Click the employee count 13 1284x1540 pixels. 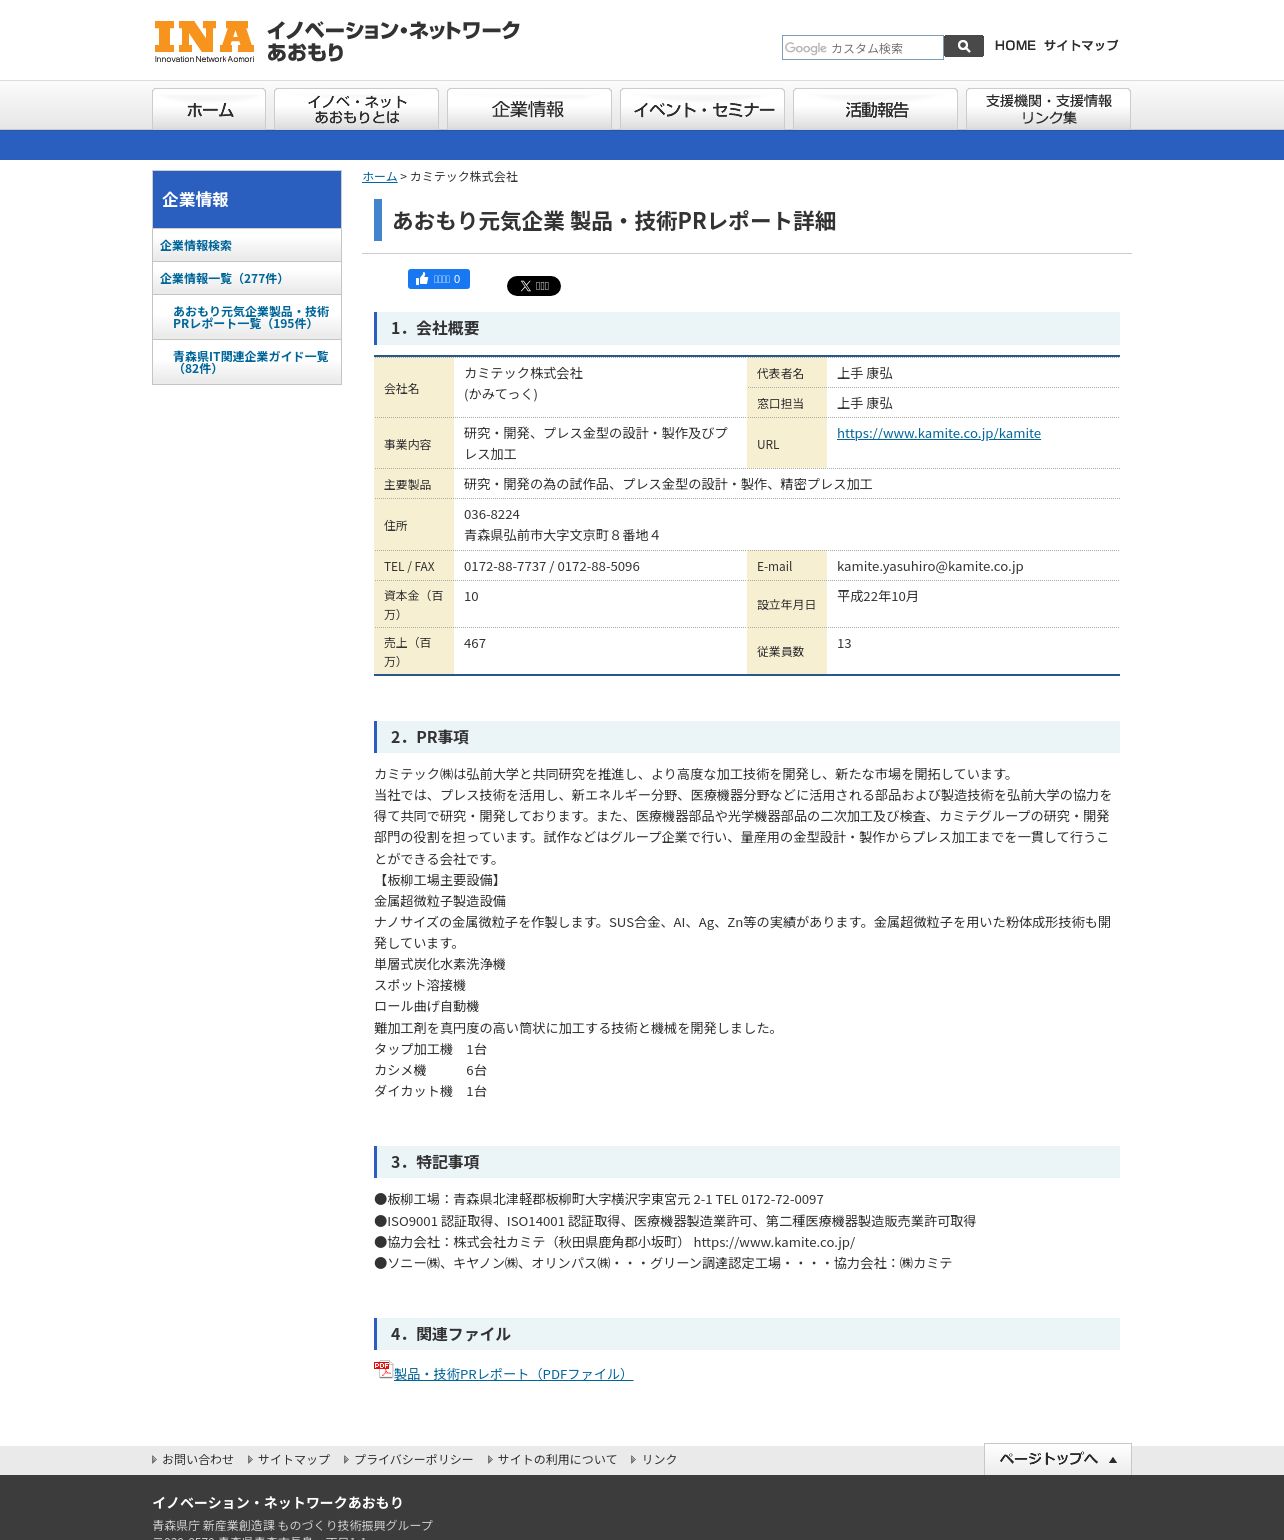(844, 643)
